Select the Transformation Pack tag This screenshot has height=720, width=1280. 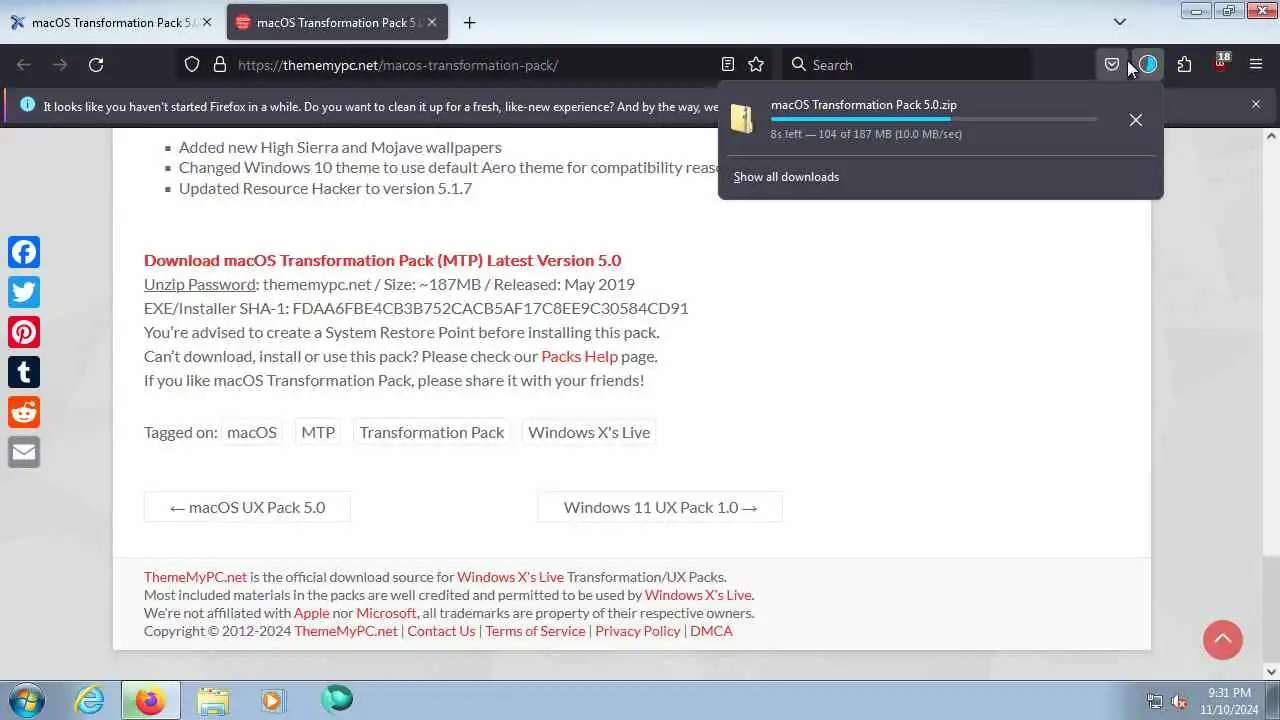pyautogui.click(x=432, y=432)
